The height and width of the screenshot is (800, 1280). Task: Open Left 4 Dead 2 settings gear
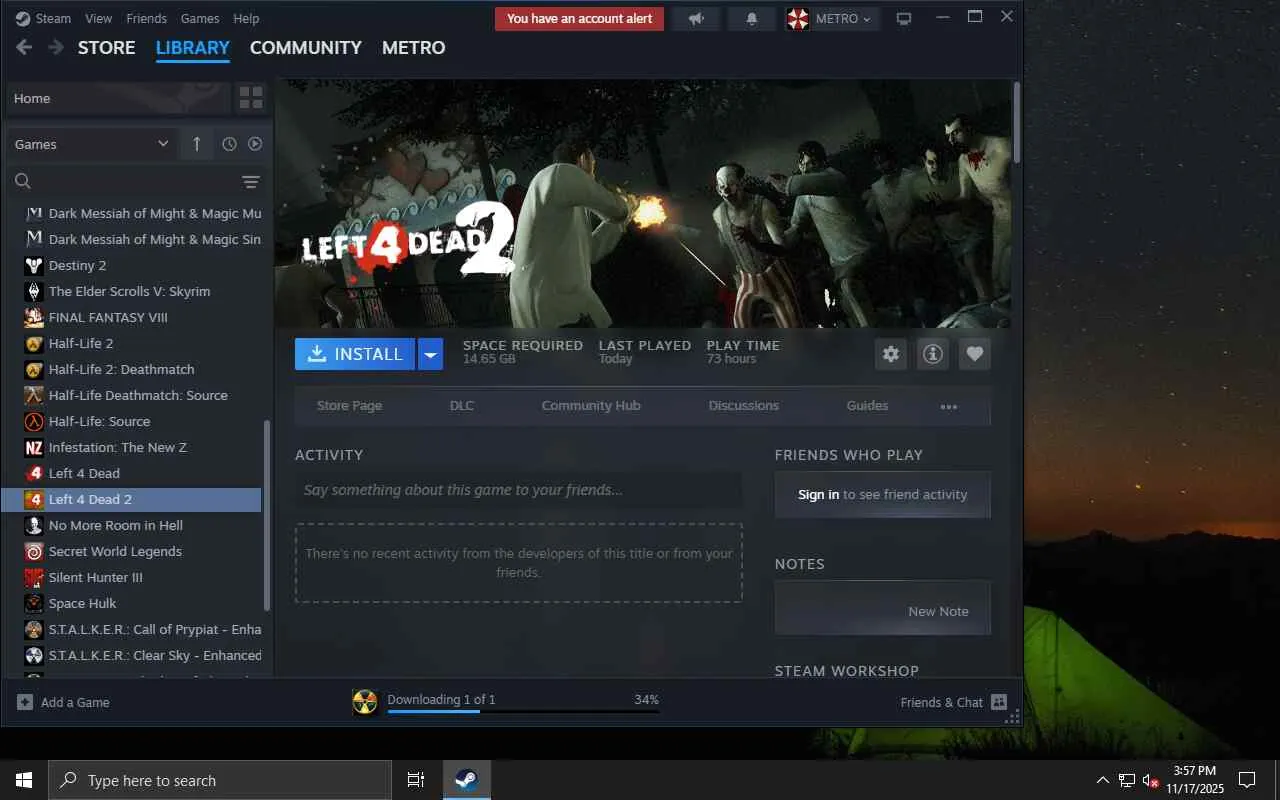[891, 354]
